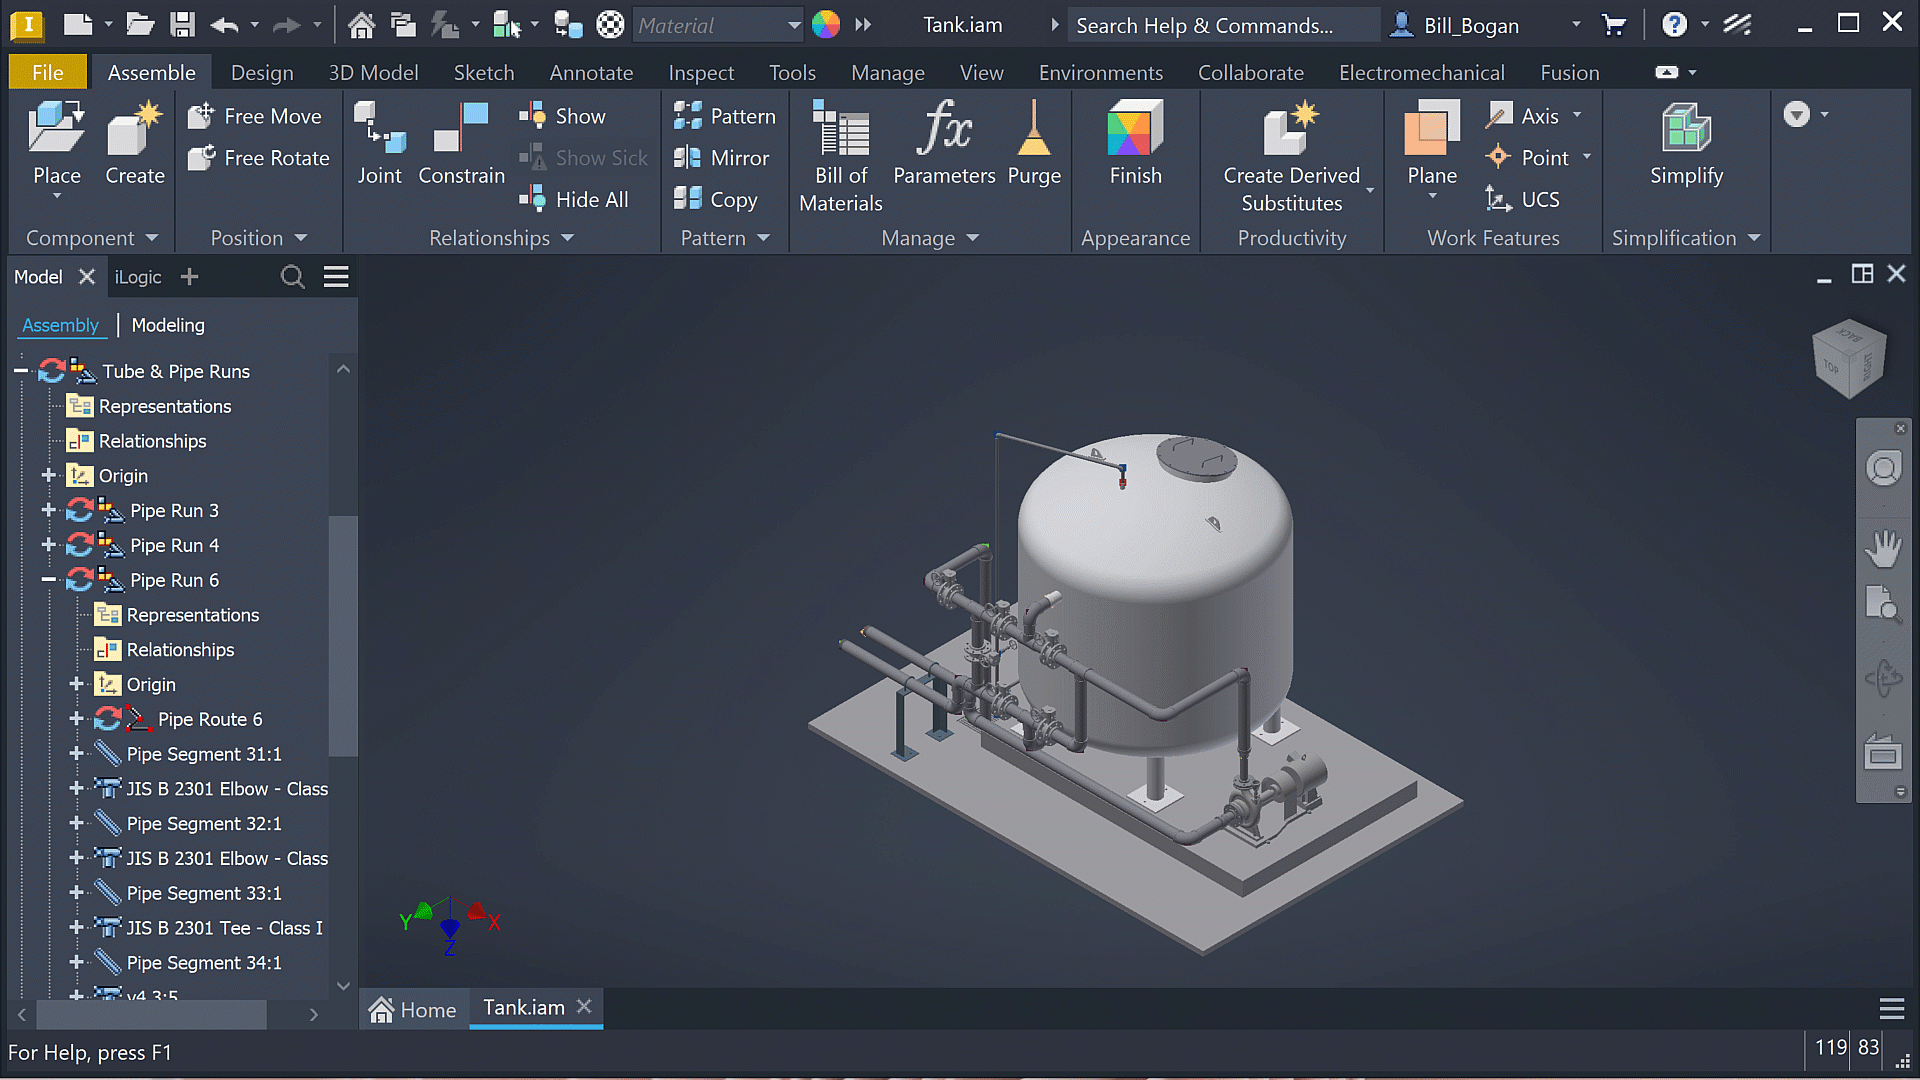Expand the Pipe Run 3 node
Image resolution: width=1920 pixels, height=1080 pixels.
pos(48,510)
